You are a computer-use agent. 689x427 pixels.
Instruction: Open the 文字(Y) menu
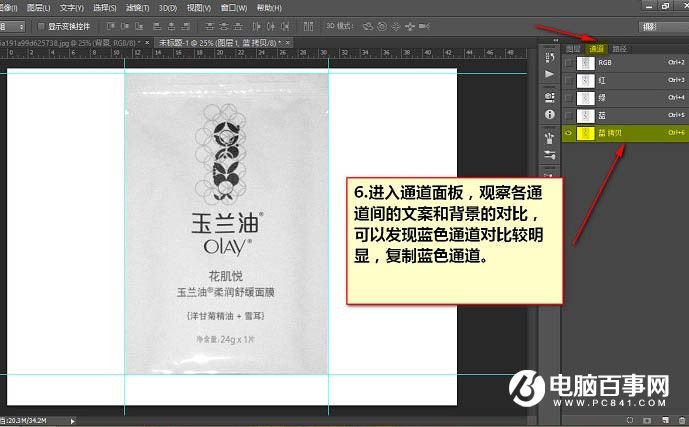pyautogui.click(x=72, y=8)
